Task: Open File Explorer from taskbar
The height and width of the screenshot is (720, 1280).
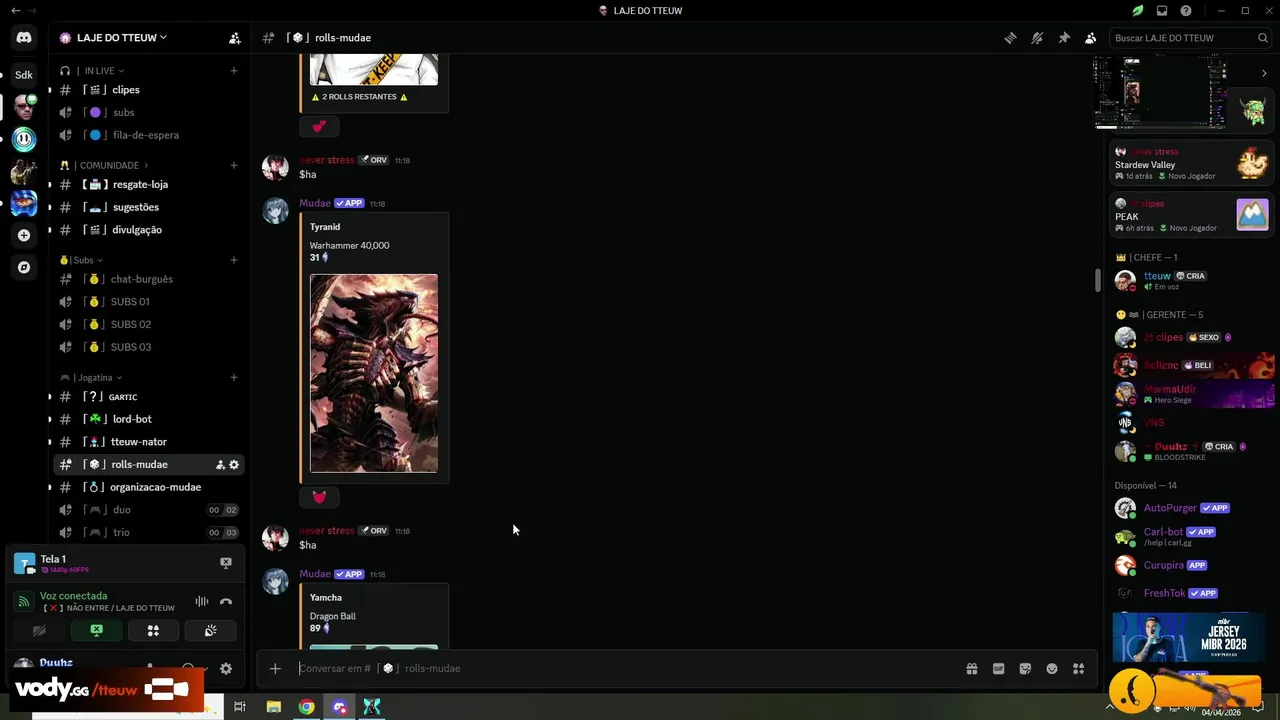Action: tap(273, 707)
